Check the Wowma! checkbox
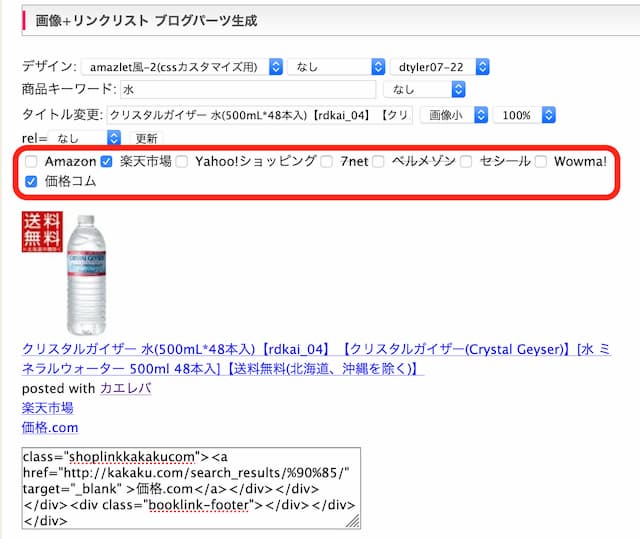640x539 pixels. 541,162
